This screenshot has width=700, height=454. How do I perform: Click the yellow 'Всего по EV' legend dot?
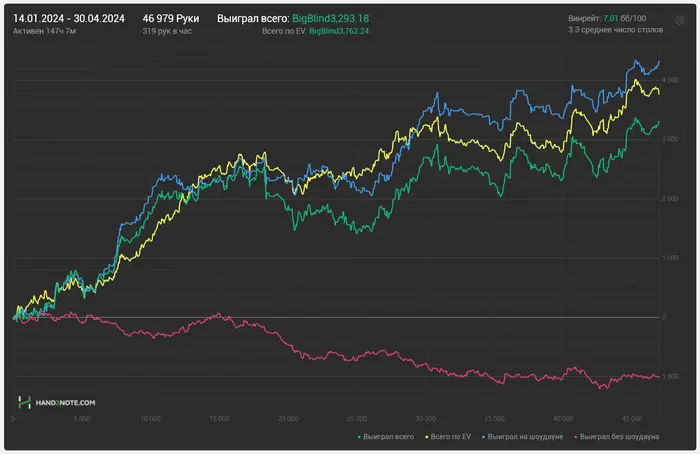pos(429,436)
